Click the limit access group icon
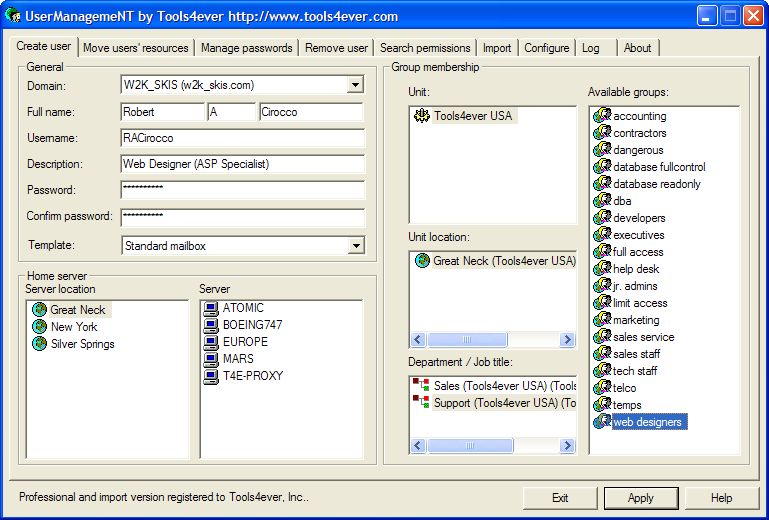This screenshot has width=769, height=520. click(602, 303)
